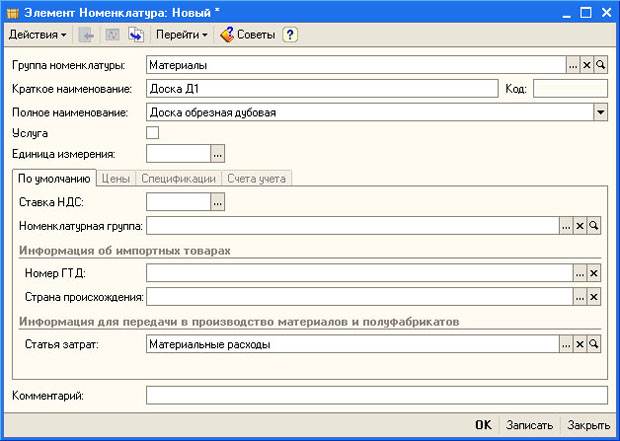Clear the Страна происхождения field
620x441 pixels.
(x=594, y=297)
